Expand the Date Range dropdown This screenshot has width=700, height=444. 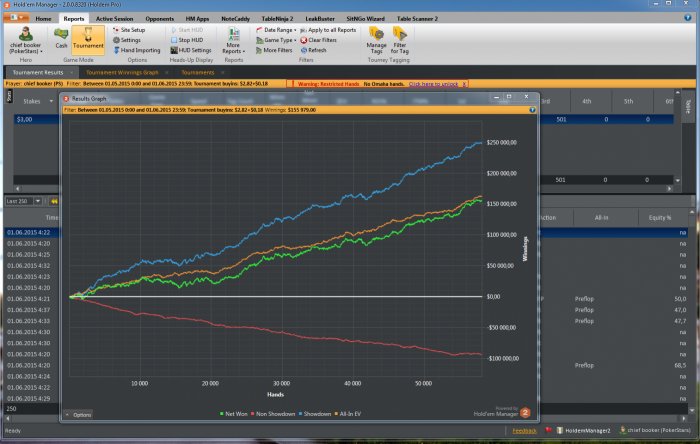pyautogui.click(x=277, y=30)
